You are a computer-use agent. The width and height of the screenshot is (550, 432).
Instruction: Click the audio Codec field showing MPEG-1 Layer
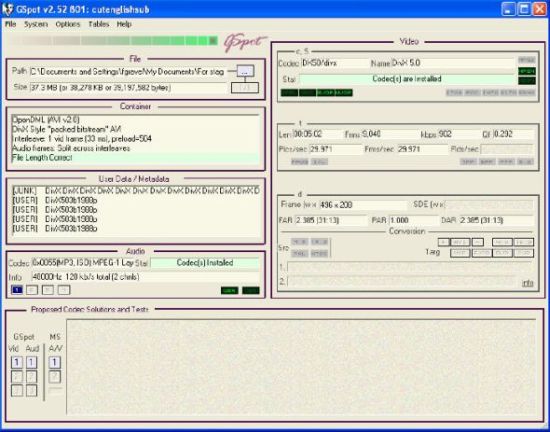coord(82,263)
